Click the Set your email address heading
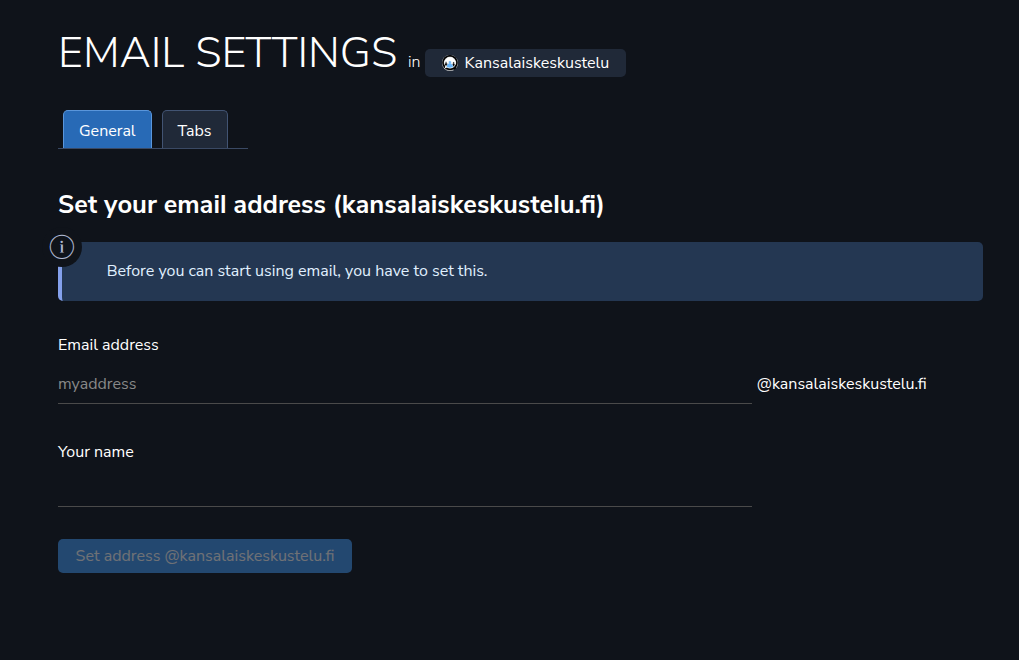 (331, 205)
